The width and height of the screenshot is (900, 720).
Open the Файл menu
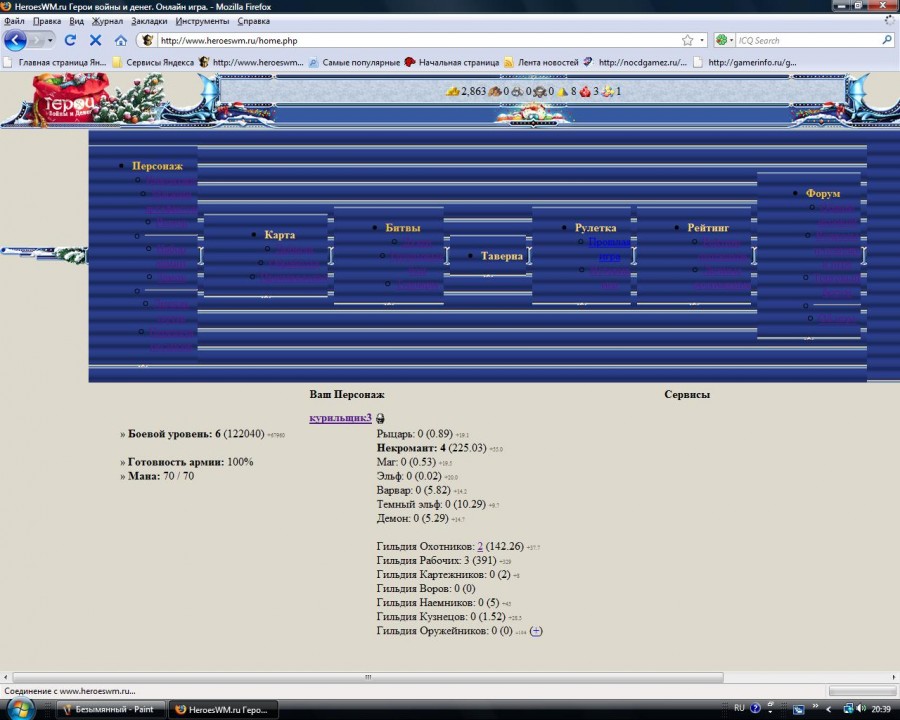coord(14,21)
